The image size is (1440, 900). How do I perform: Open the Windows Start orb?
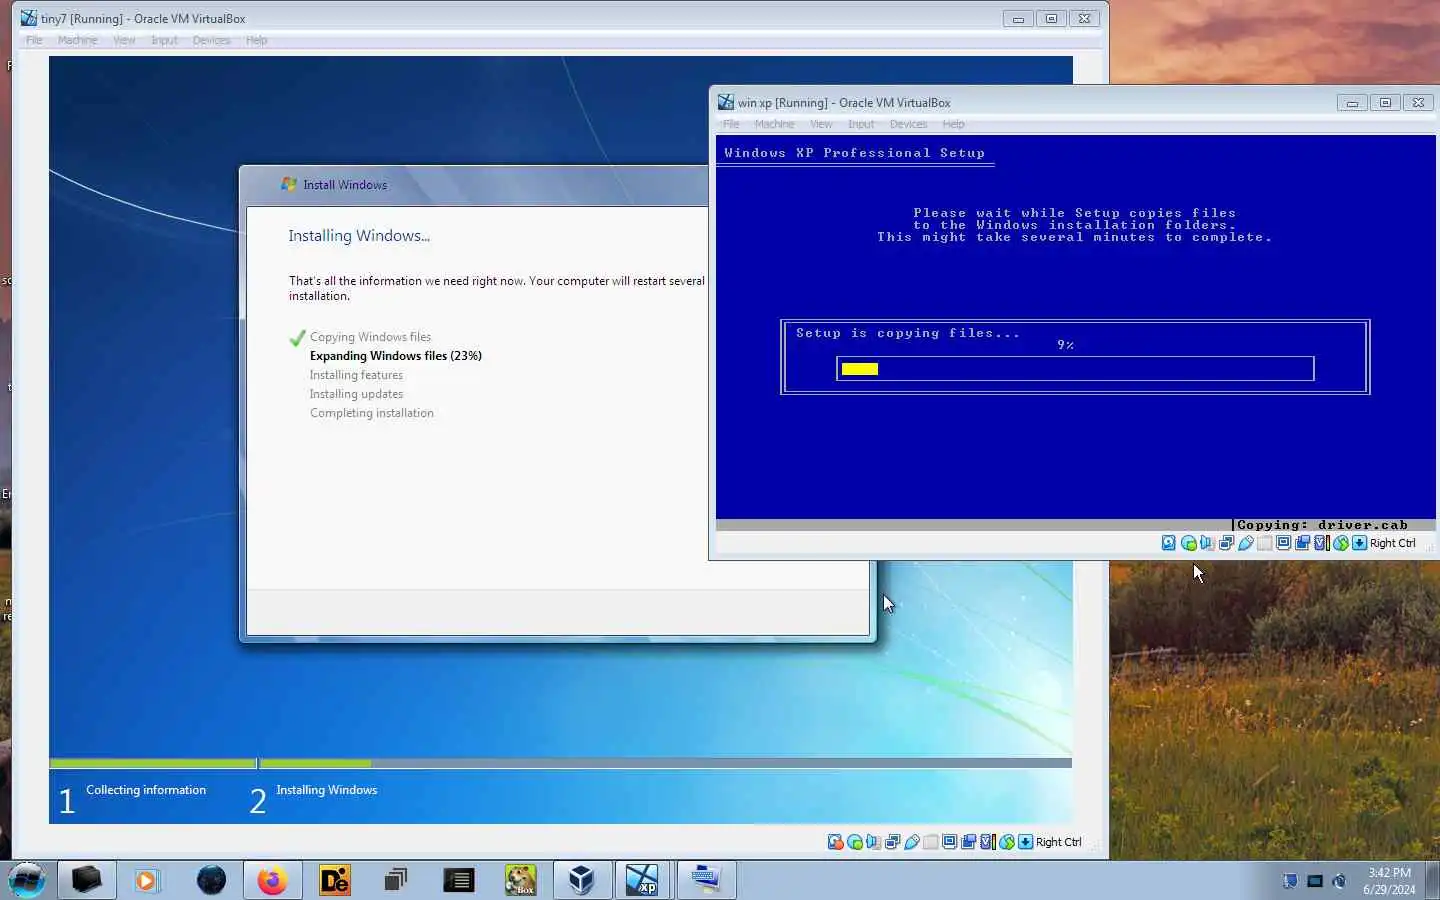tap(27, 880)
